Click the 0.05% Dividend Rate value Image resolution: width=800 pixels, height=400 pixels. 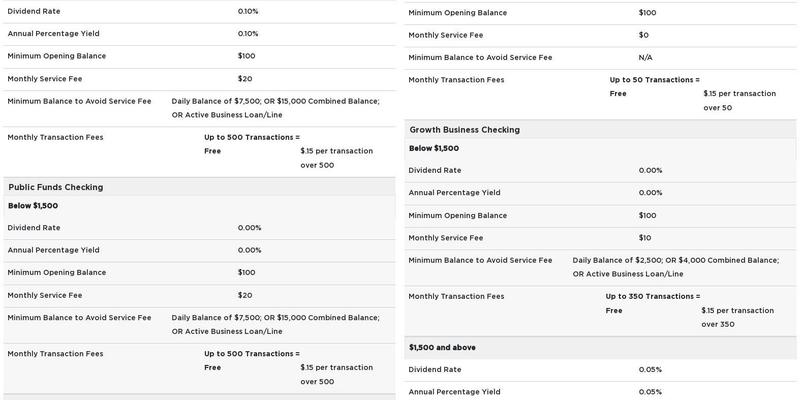pos(650,369)
